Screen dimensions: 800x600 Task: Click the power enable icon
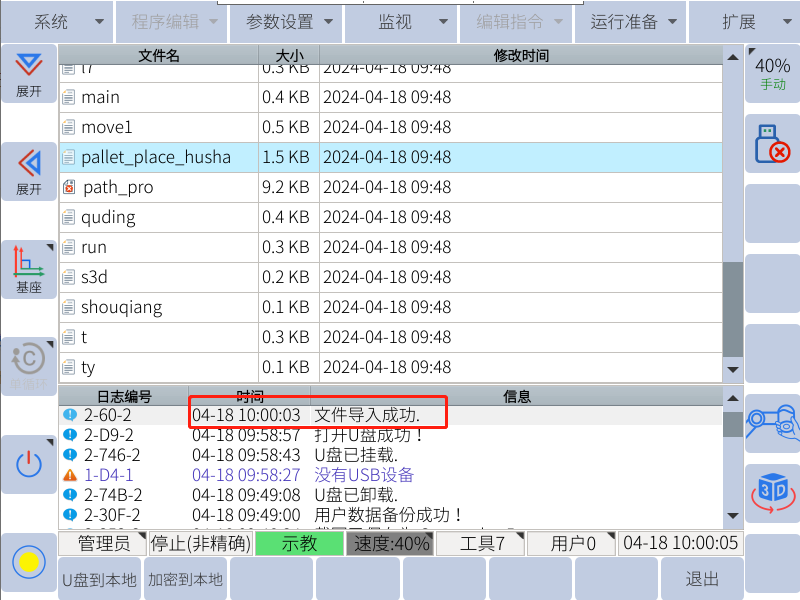[x=28, y=464]
